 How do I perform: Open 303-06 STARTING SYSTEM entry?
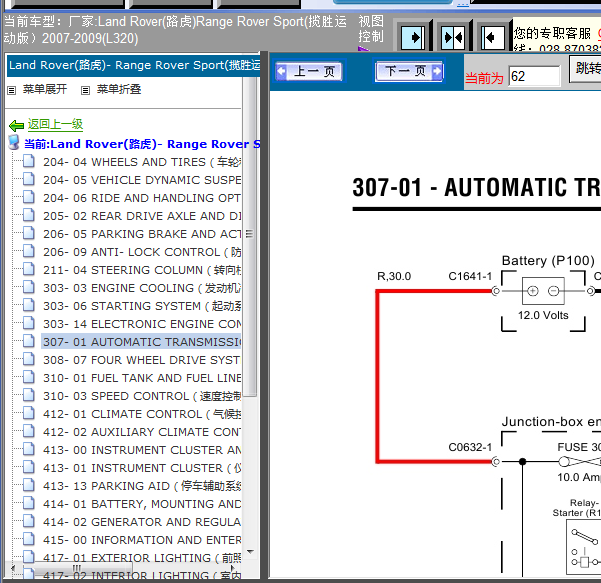142,306
